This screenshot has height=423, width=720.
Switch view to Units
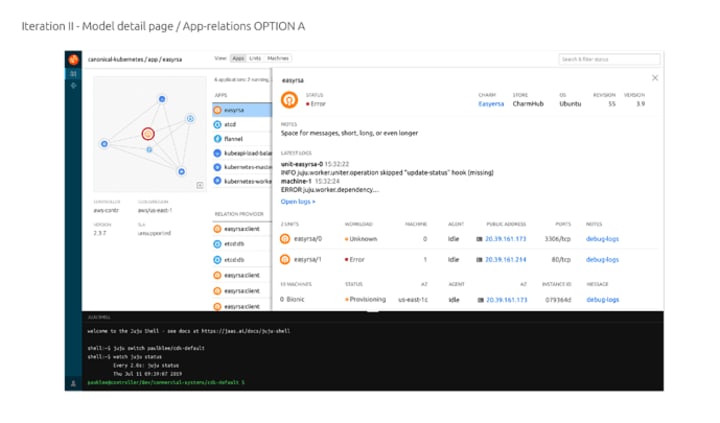(x=255, y=58)
